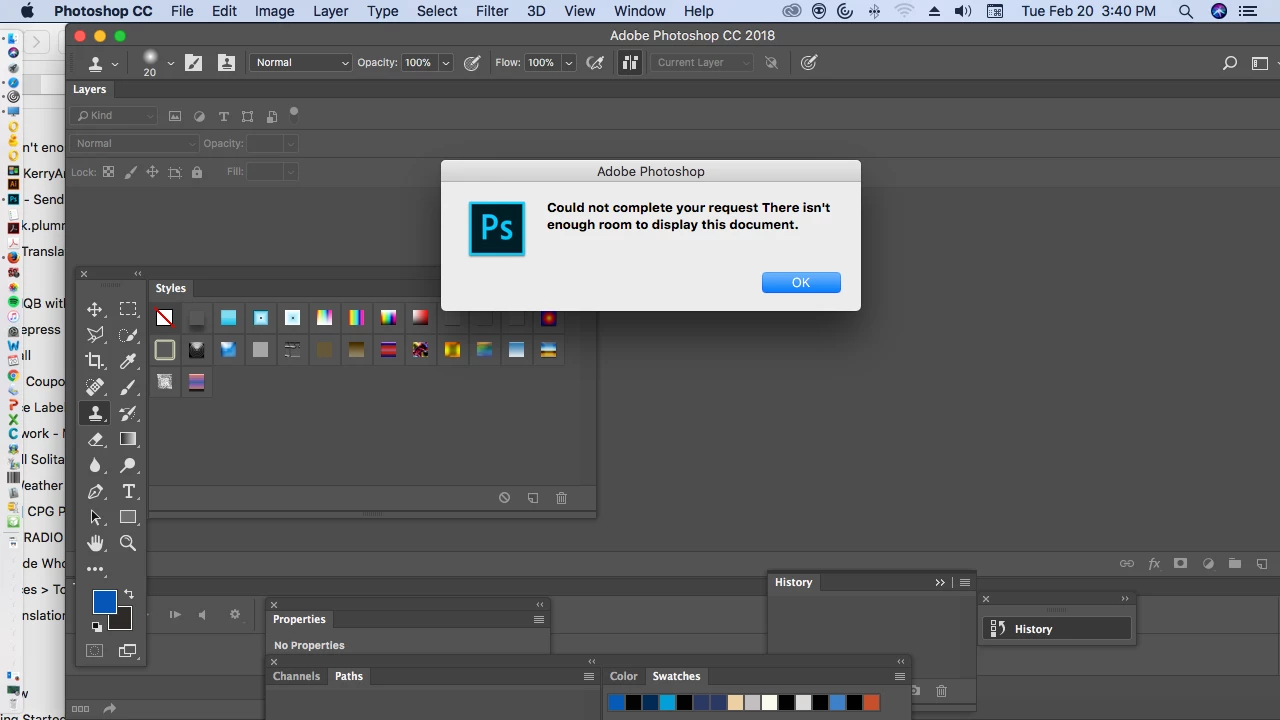Select the Eyedropper tool
Screen dimensions: 1280x720
click(x=128, y=362)
